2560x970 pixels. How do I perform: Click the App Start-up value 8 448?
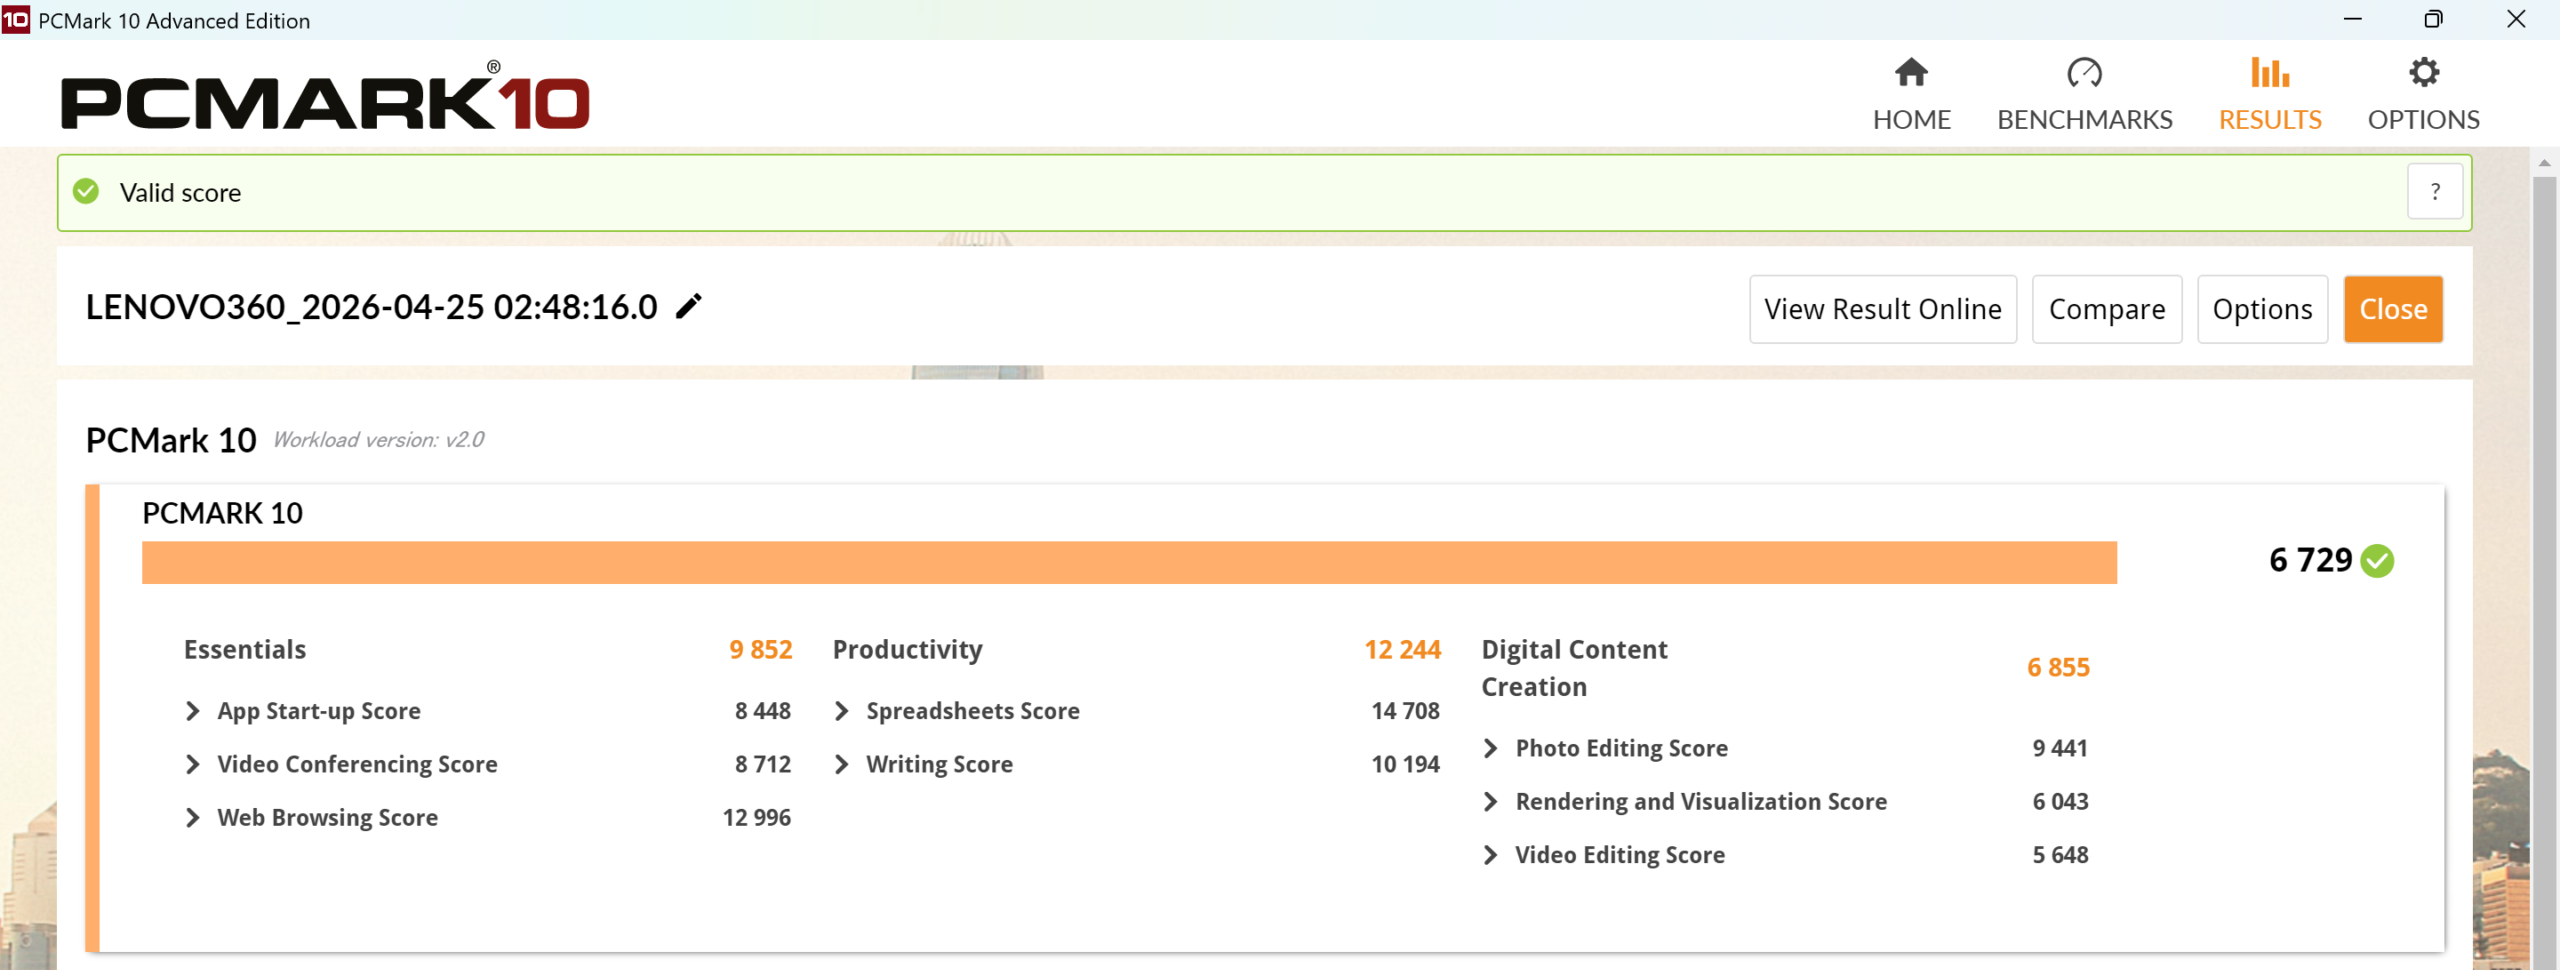[x=762, y=711]
